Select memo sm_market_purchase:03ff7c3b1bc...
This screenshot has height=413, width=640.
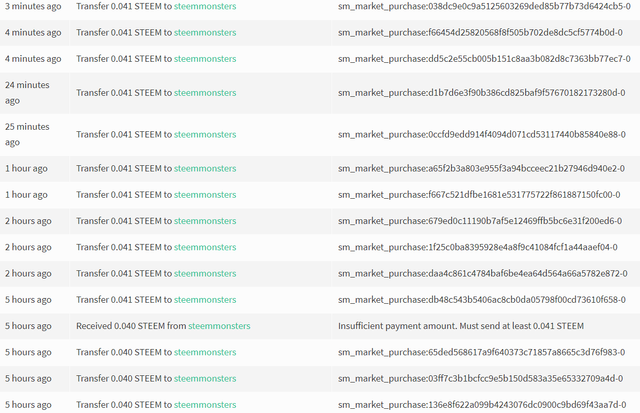[480, 378]
